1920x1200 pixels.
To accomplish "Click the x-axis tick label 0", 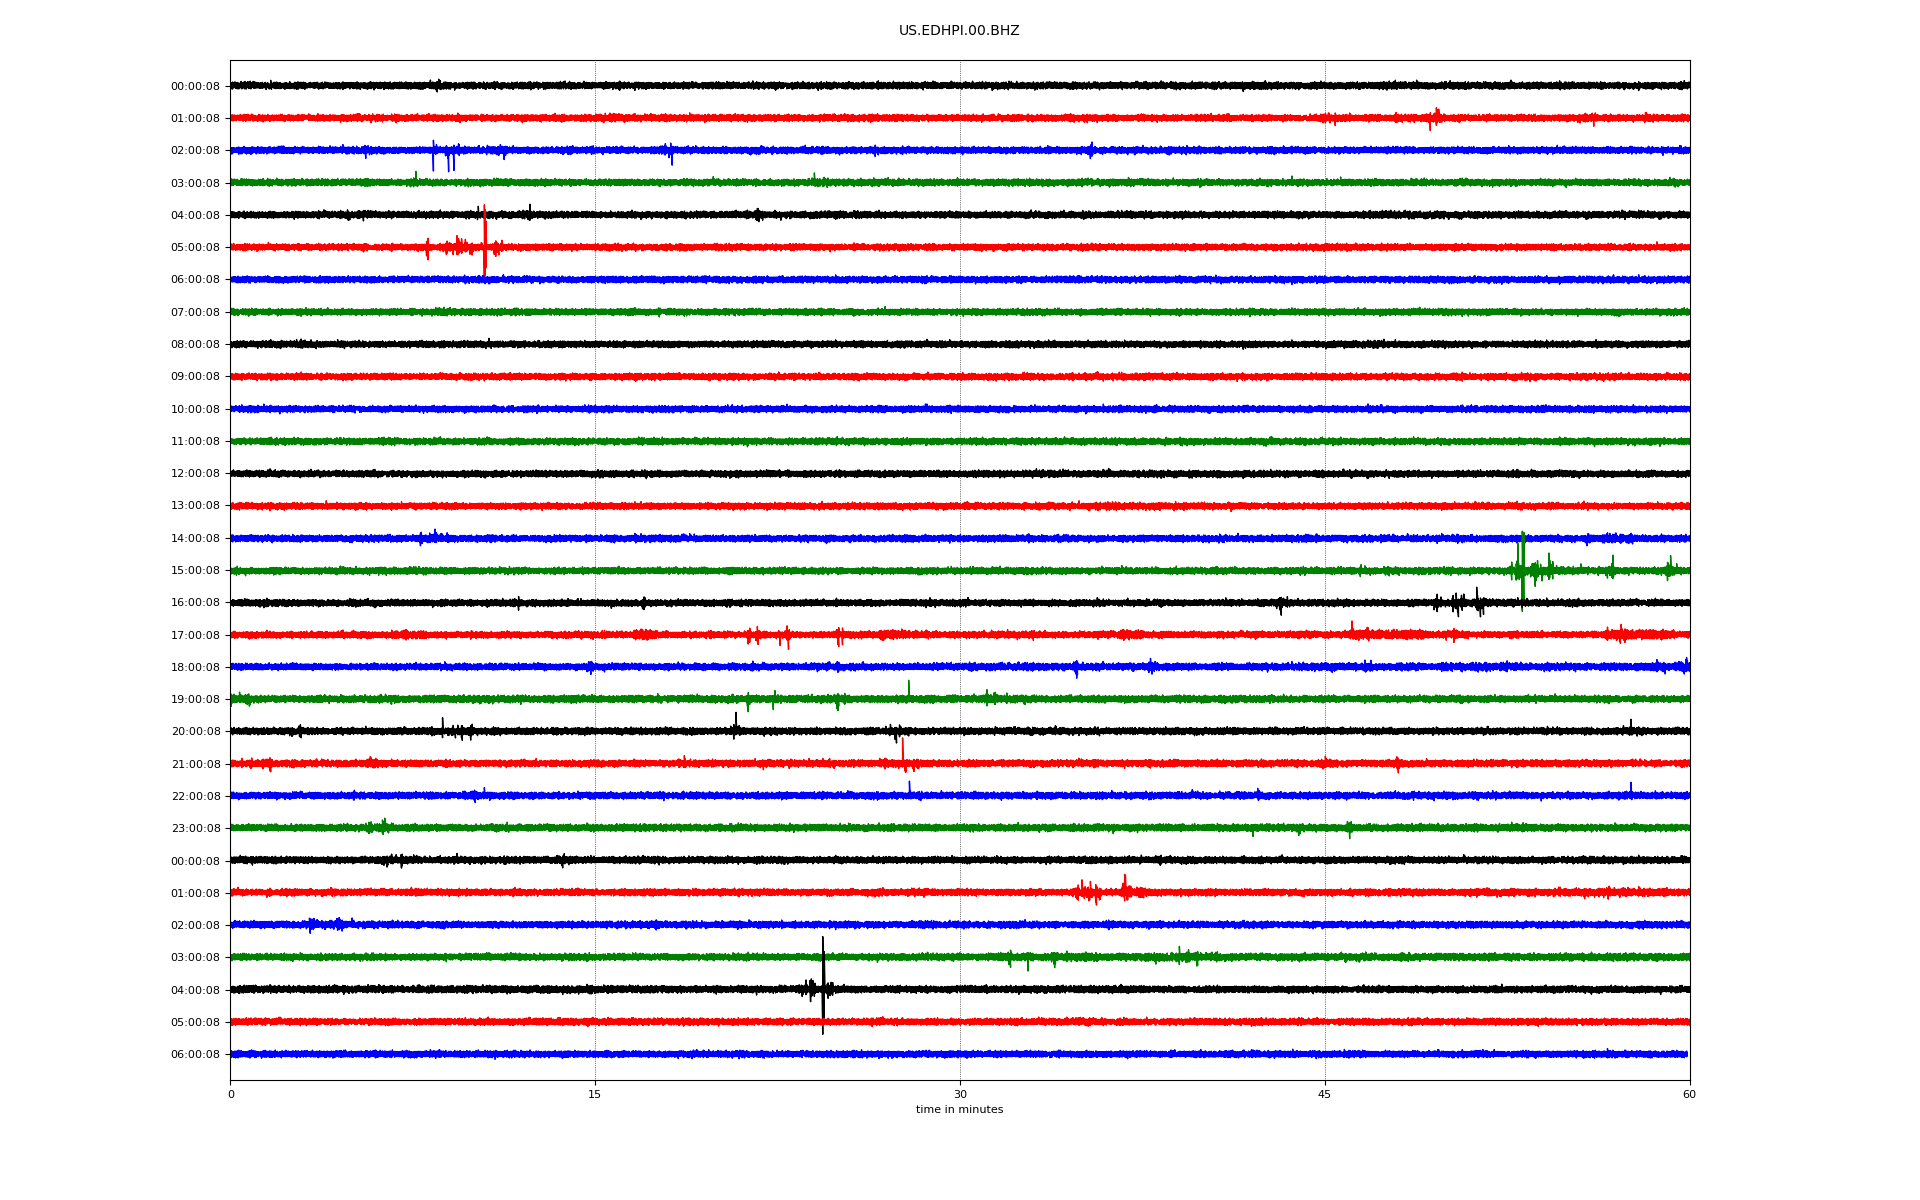I will tap(231, 1094).
